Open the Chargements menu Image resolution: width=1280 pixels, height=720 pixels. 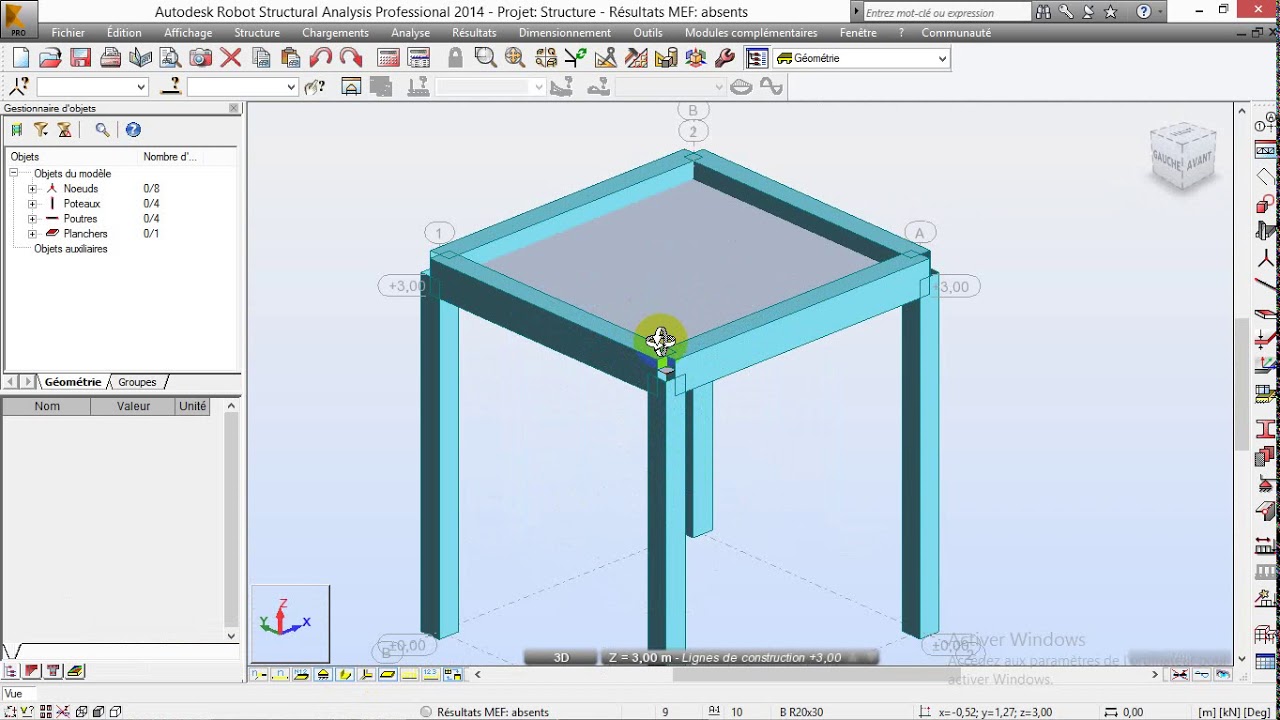pos(335,33)
